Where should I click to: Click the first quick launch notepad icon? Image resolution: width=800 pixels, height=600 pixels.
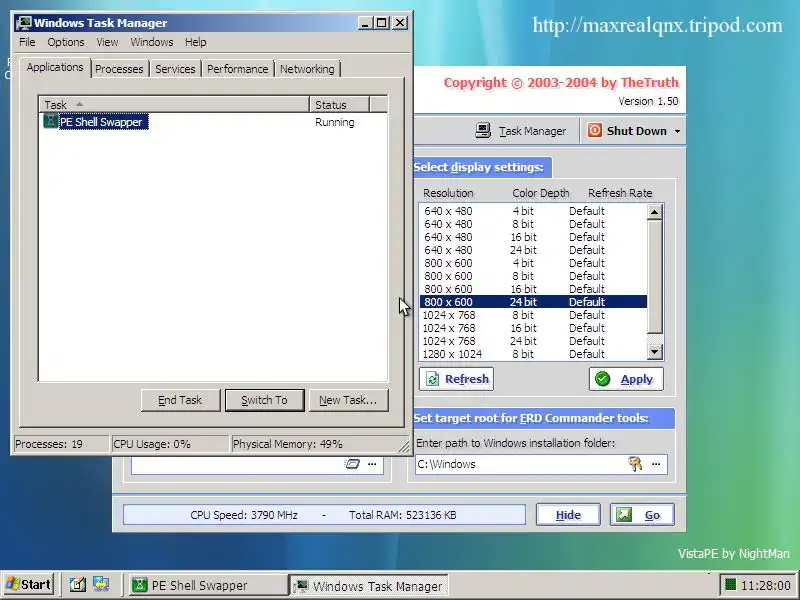[x=78, y=585]
